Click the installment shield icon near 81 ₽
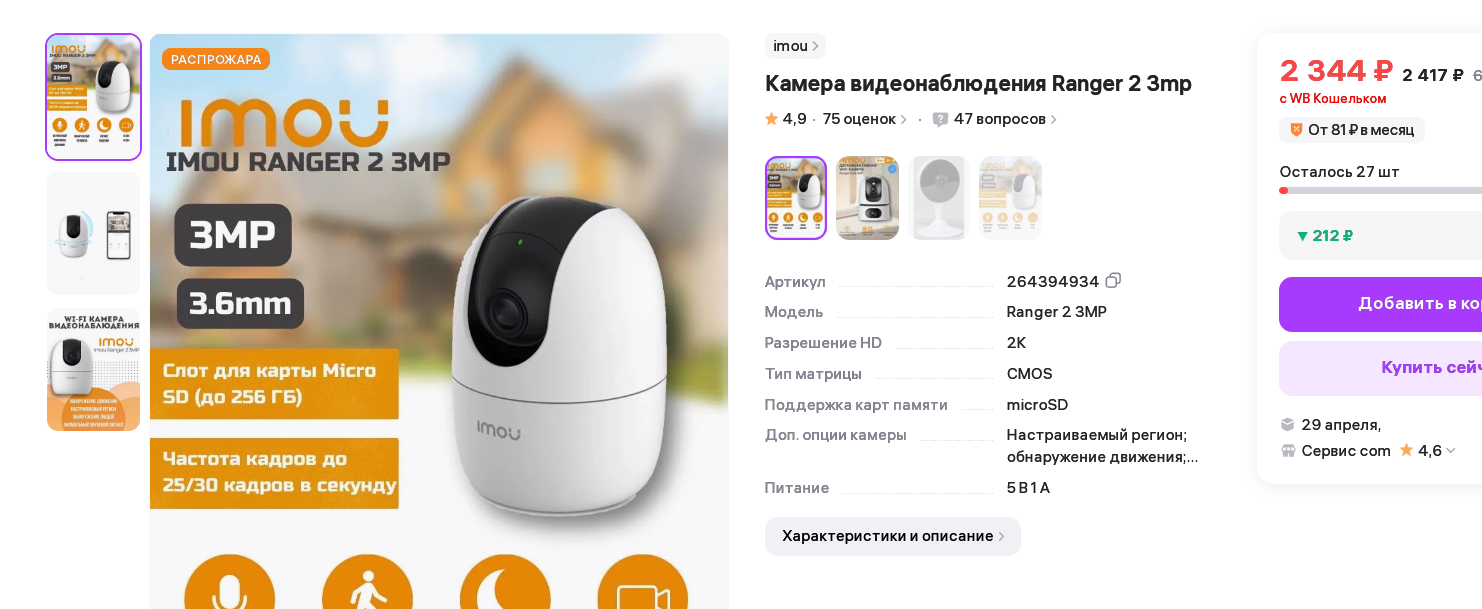The height and width of the screenshot is (609, 1482). pos(1296,130)
